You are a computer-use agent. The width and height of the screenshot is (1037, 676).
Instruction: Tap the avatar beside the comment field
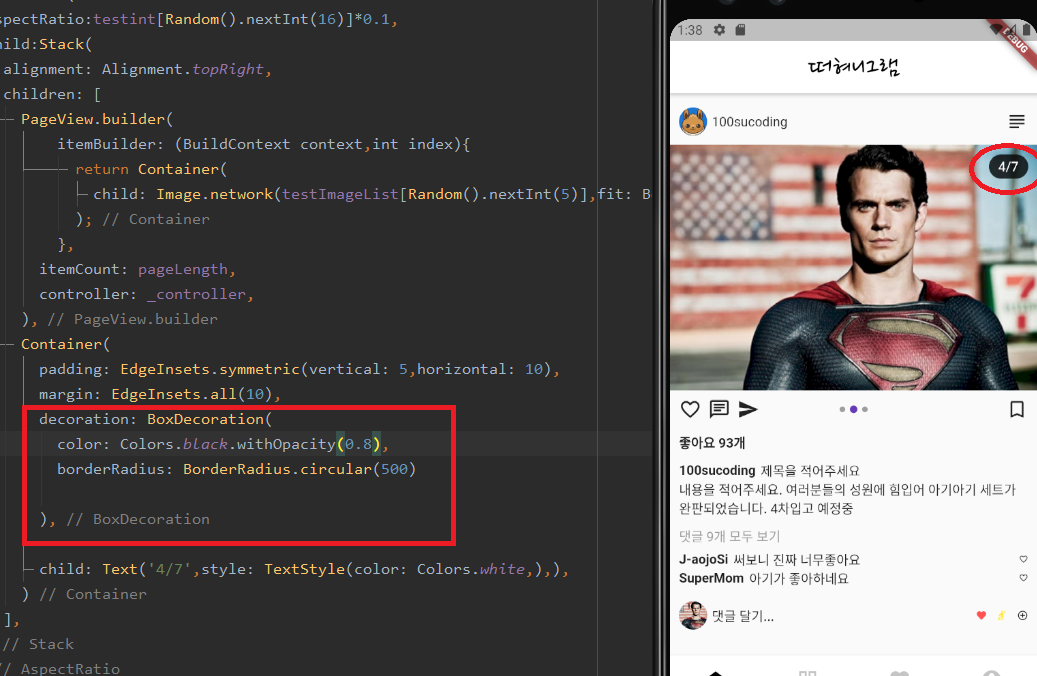tap(692, 616)
